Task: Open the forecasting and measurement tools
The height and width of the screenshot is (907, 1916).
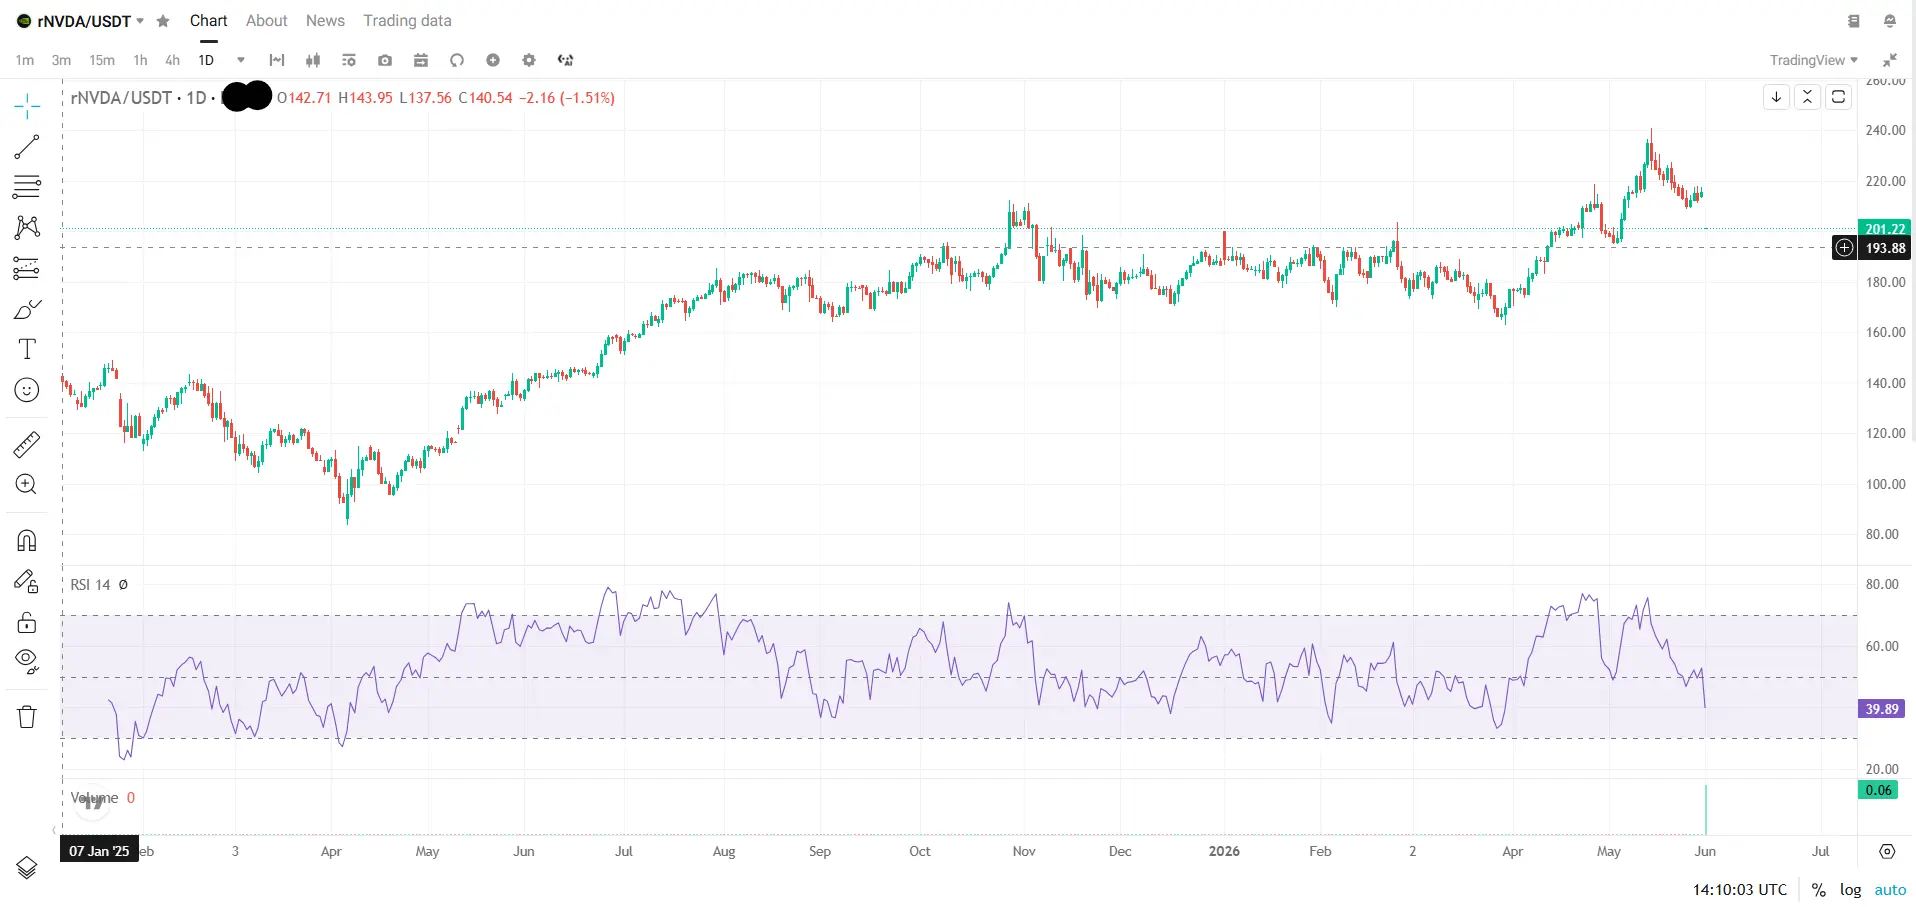Action: [x=27, y=268]
